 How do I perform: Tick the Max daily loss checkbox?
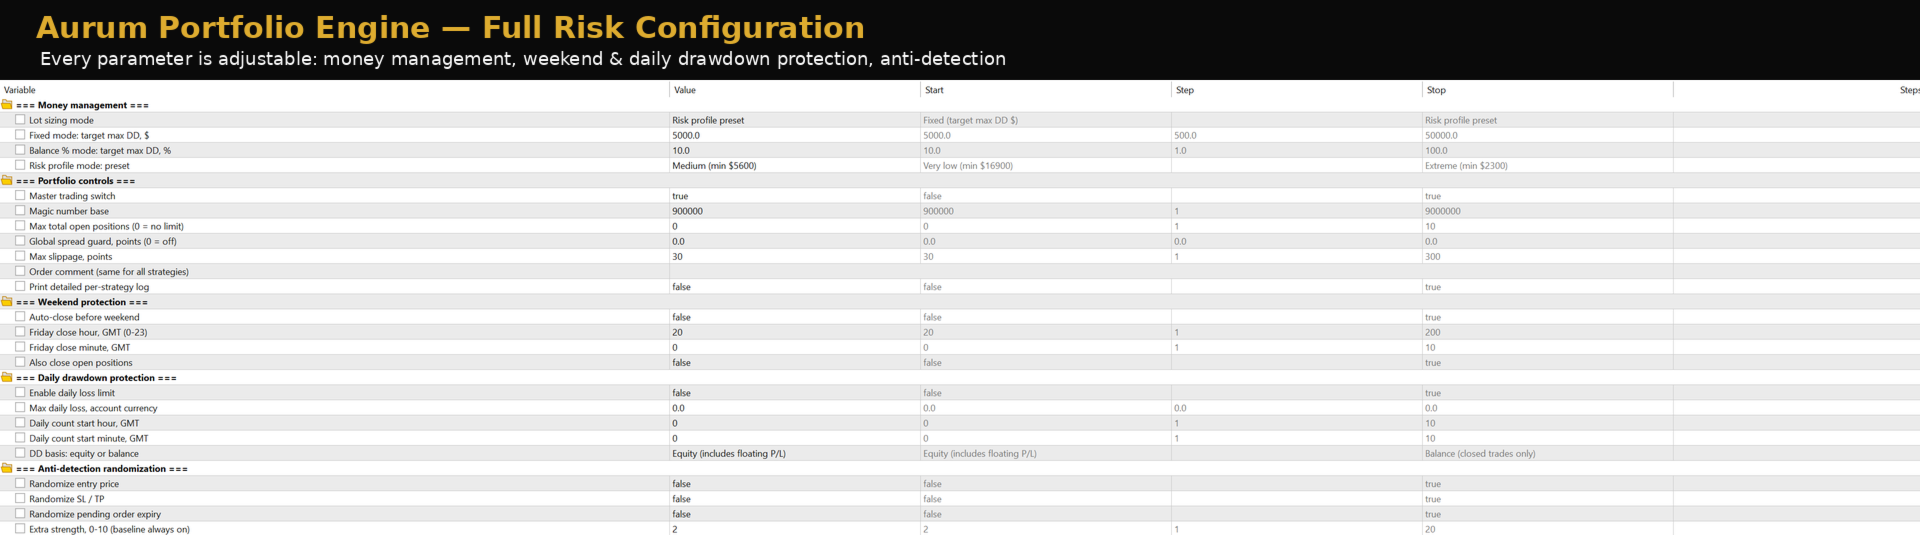(20, 408)
